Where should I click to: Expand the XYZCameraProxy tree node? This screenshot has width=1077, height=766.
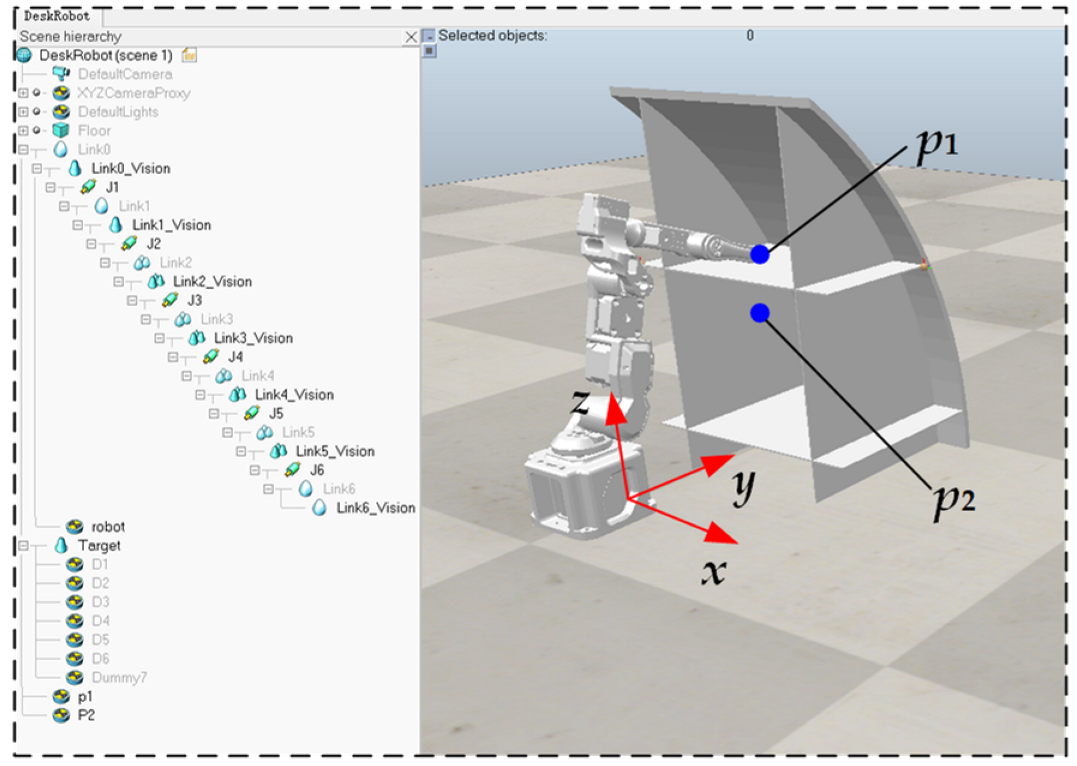point(23,93)
